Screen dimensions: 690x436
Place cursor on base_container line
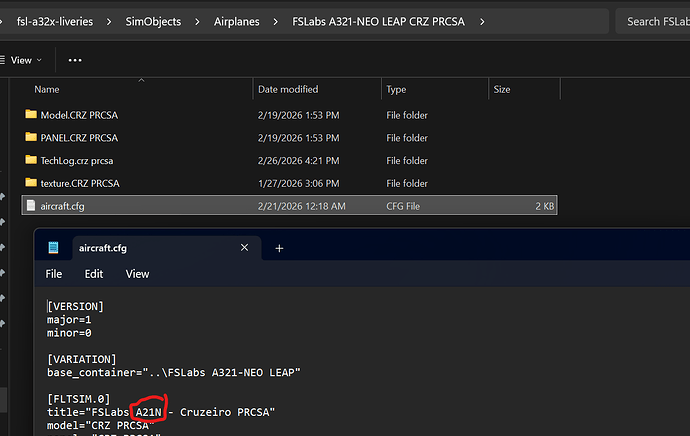point(174,373)
